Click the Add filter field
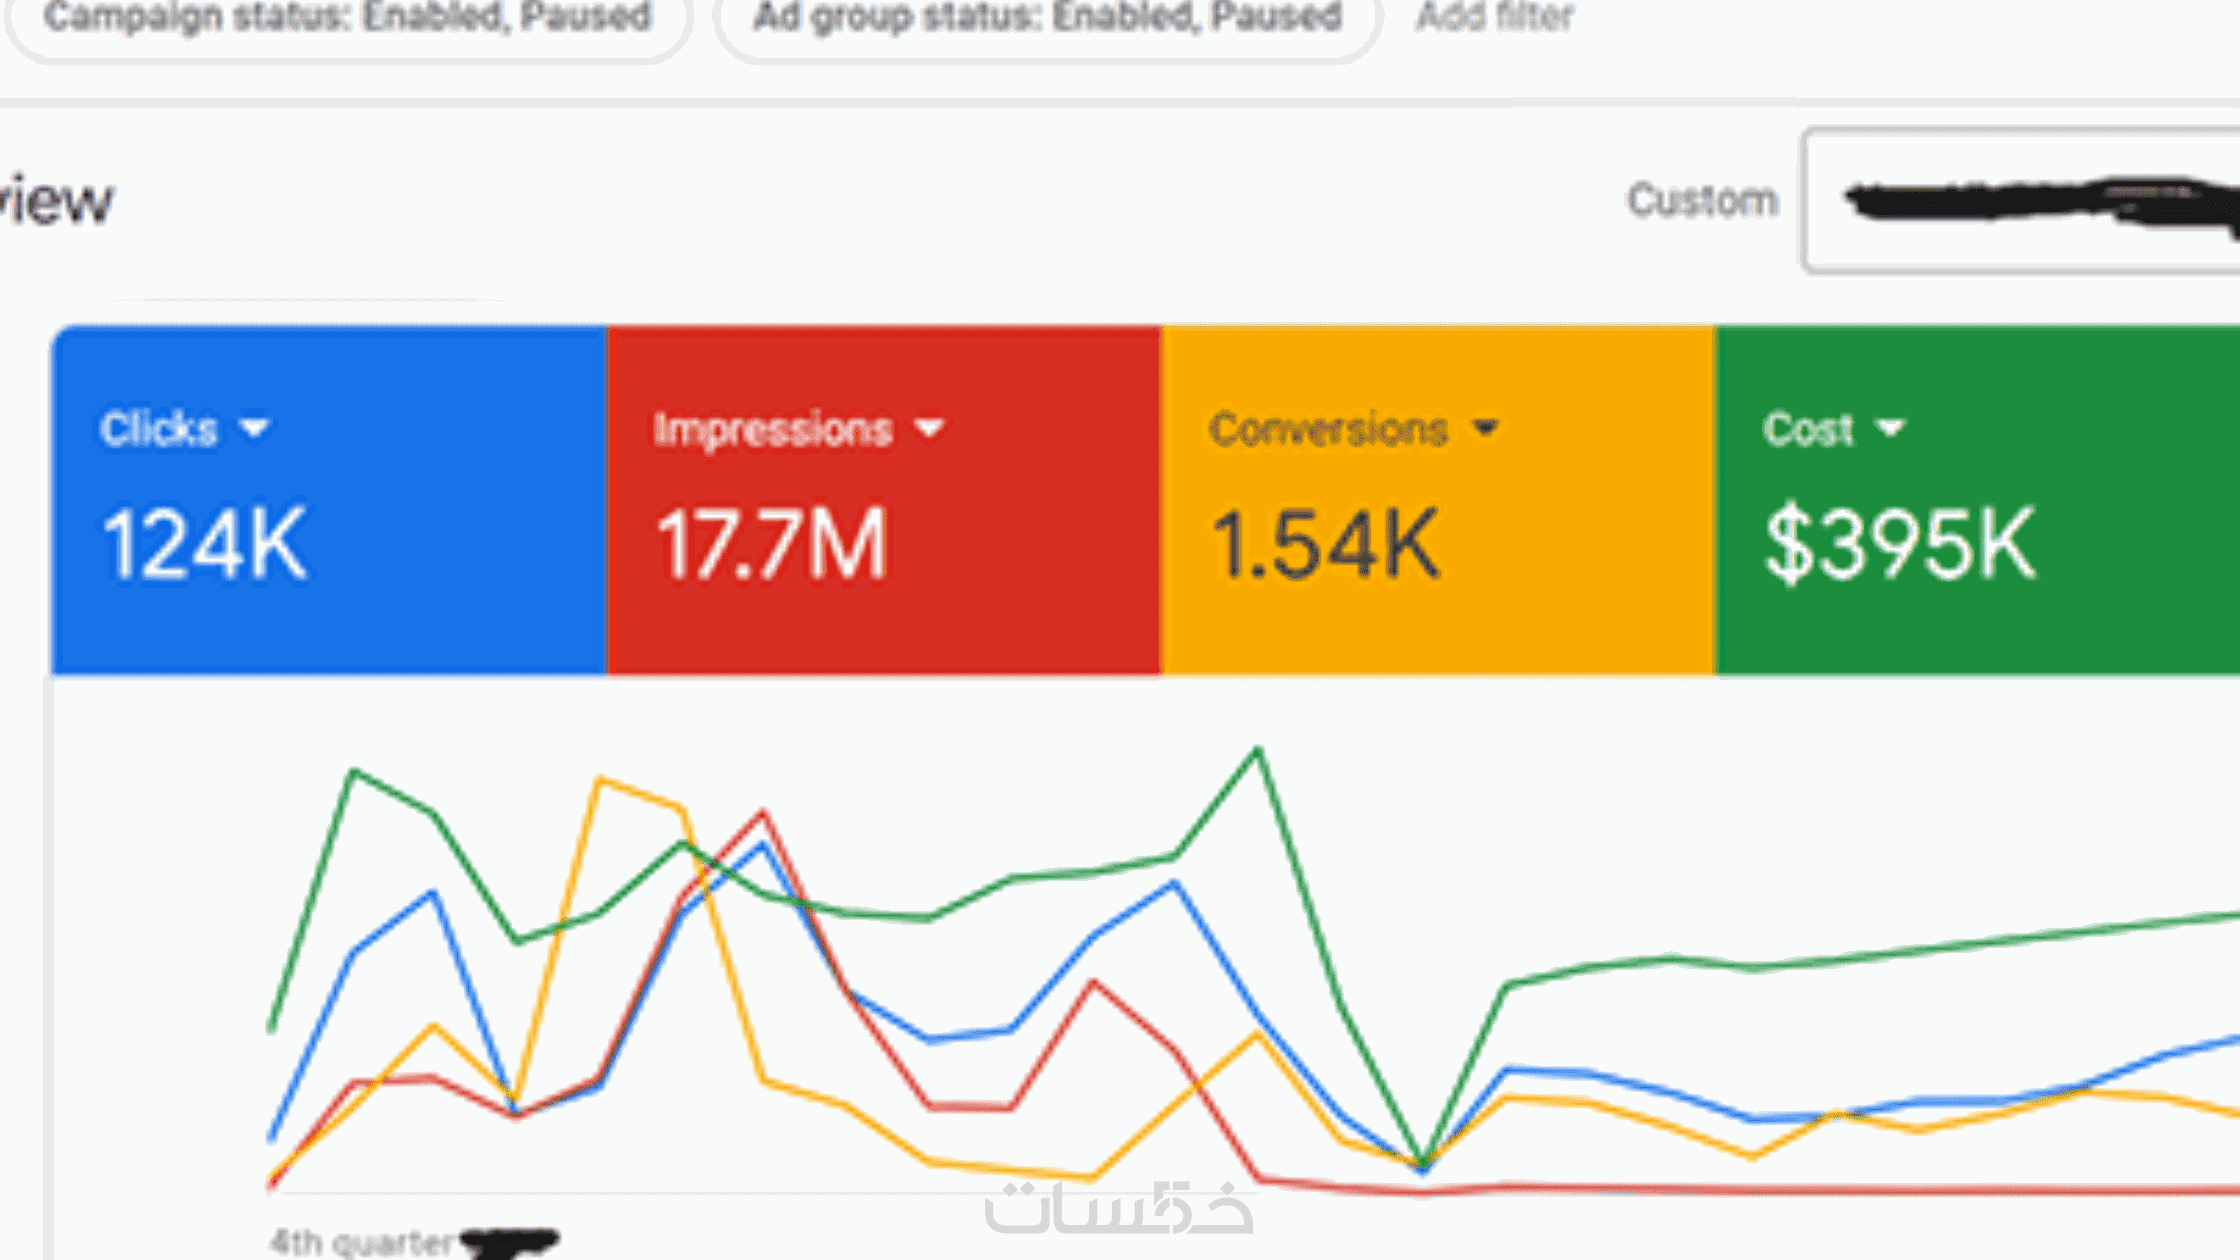This screenshot has height=1260, width=2240. (x=1495, y=18)
